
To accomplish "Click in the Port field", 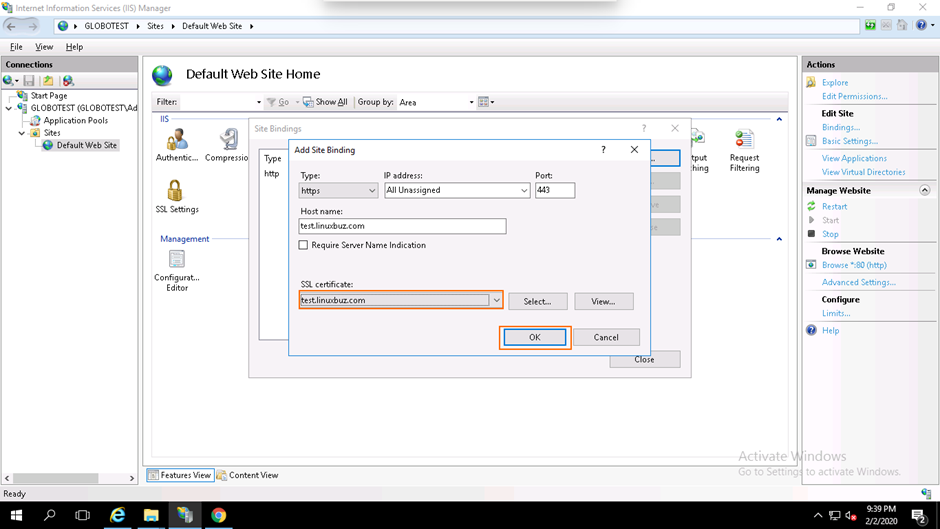I will [555, 190].
